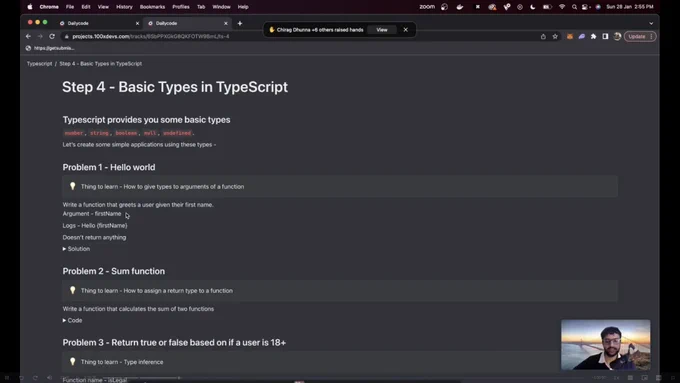This screenshot has width=680, height=383.
Task: Open the getsubmis bookmark
Action: coord(50,48)
